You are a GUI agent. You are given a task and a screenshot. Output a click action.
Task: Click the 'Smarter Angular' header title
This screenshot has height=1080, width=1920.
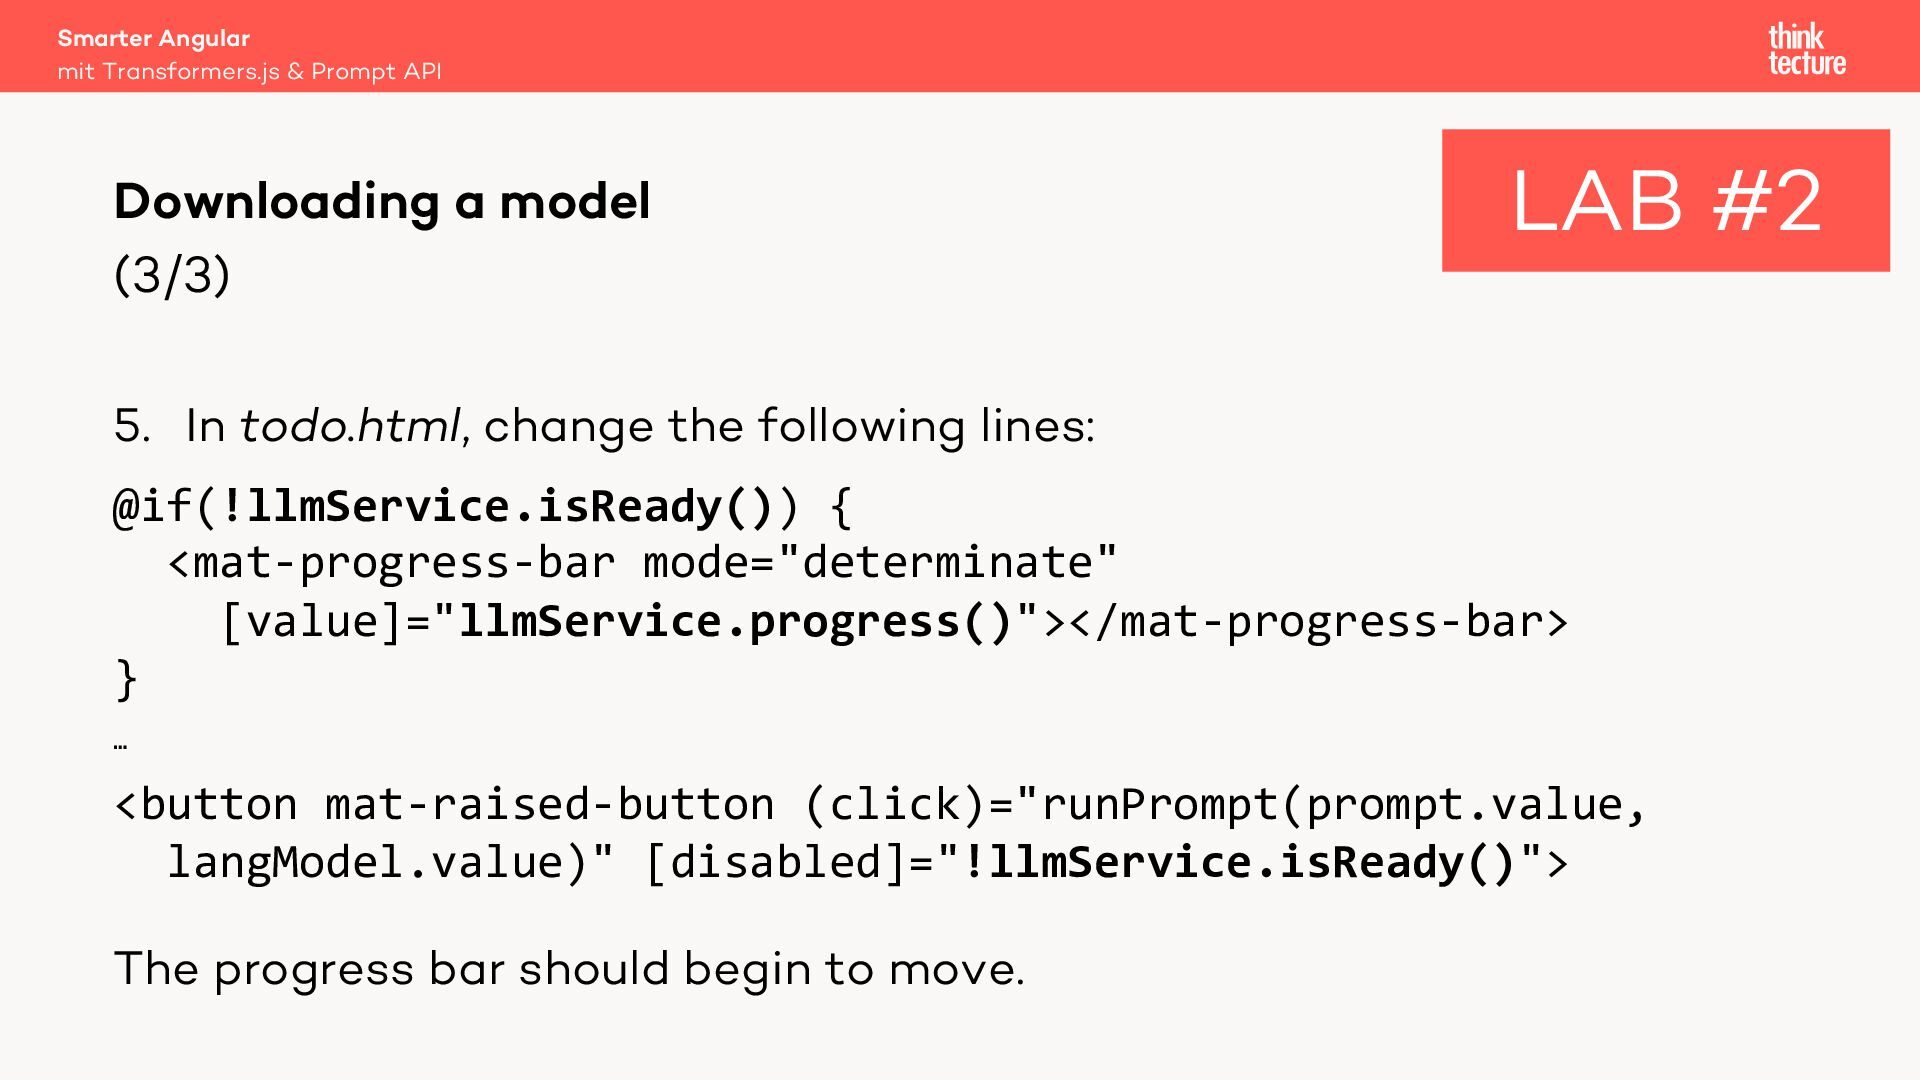[153, 38]
